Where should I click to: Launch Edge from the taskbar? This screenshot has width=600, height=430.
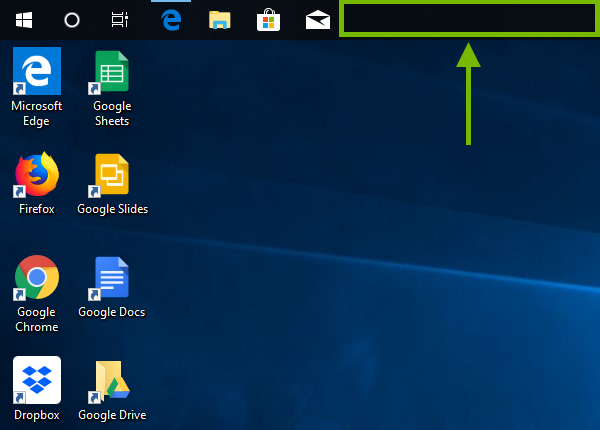point(171,20)
